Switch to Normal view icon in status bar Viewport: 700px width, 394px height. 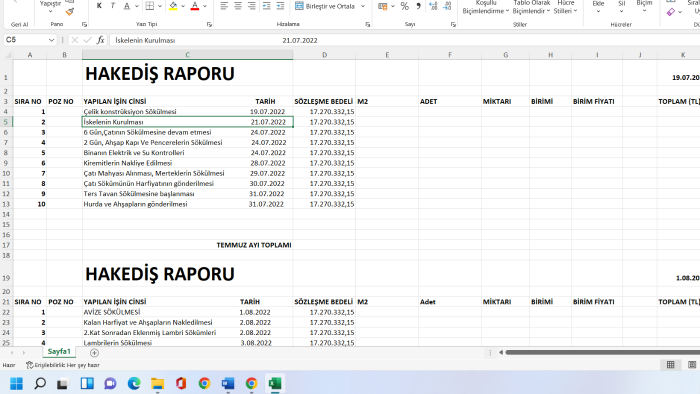(x=671, y=365)
